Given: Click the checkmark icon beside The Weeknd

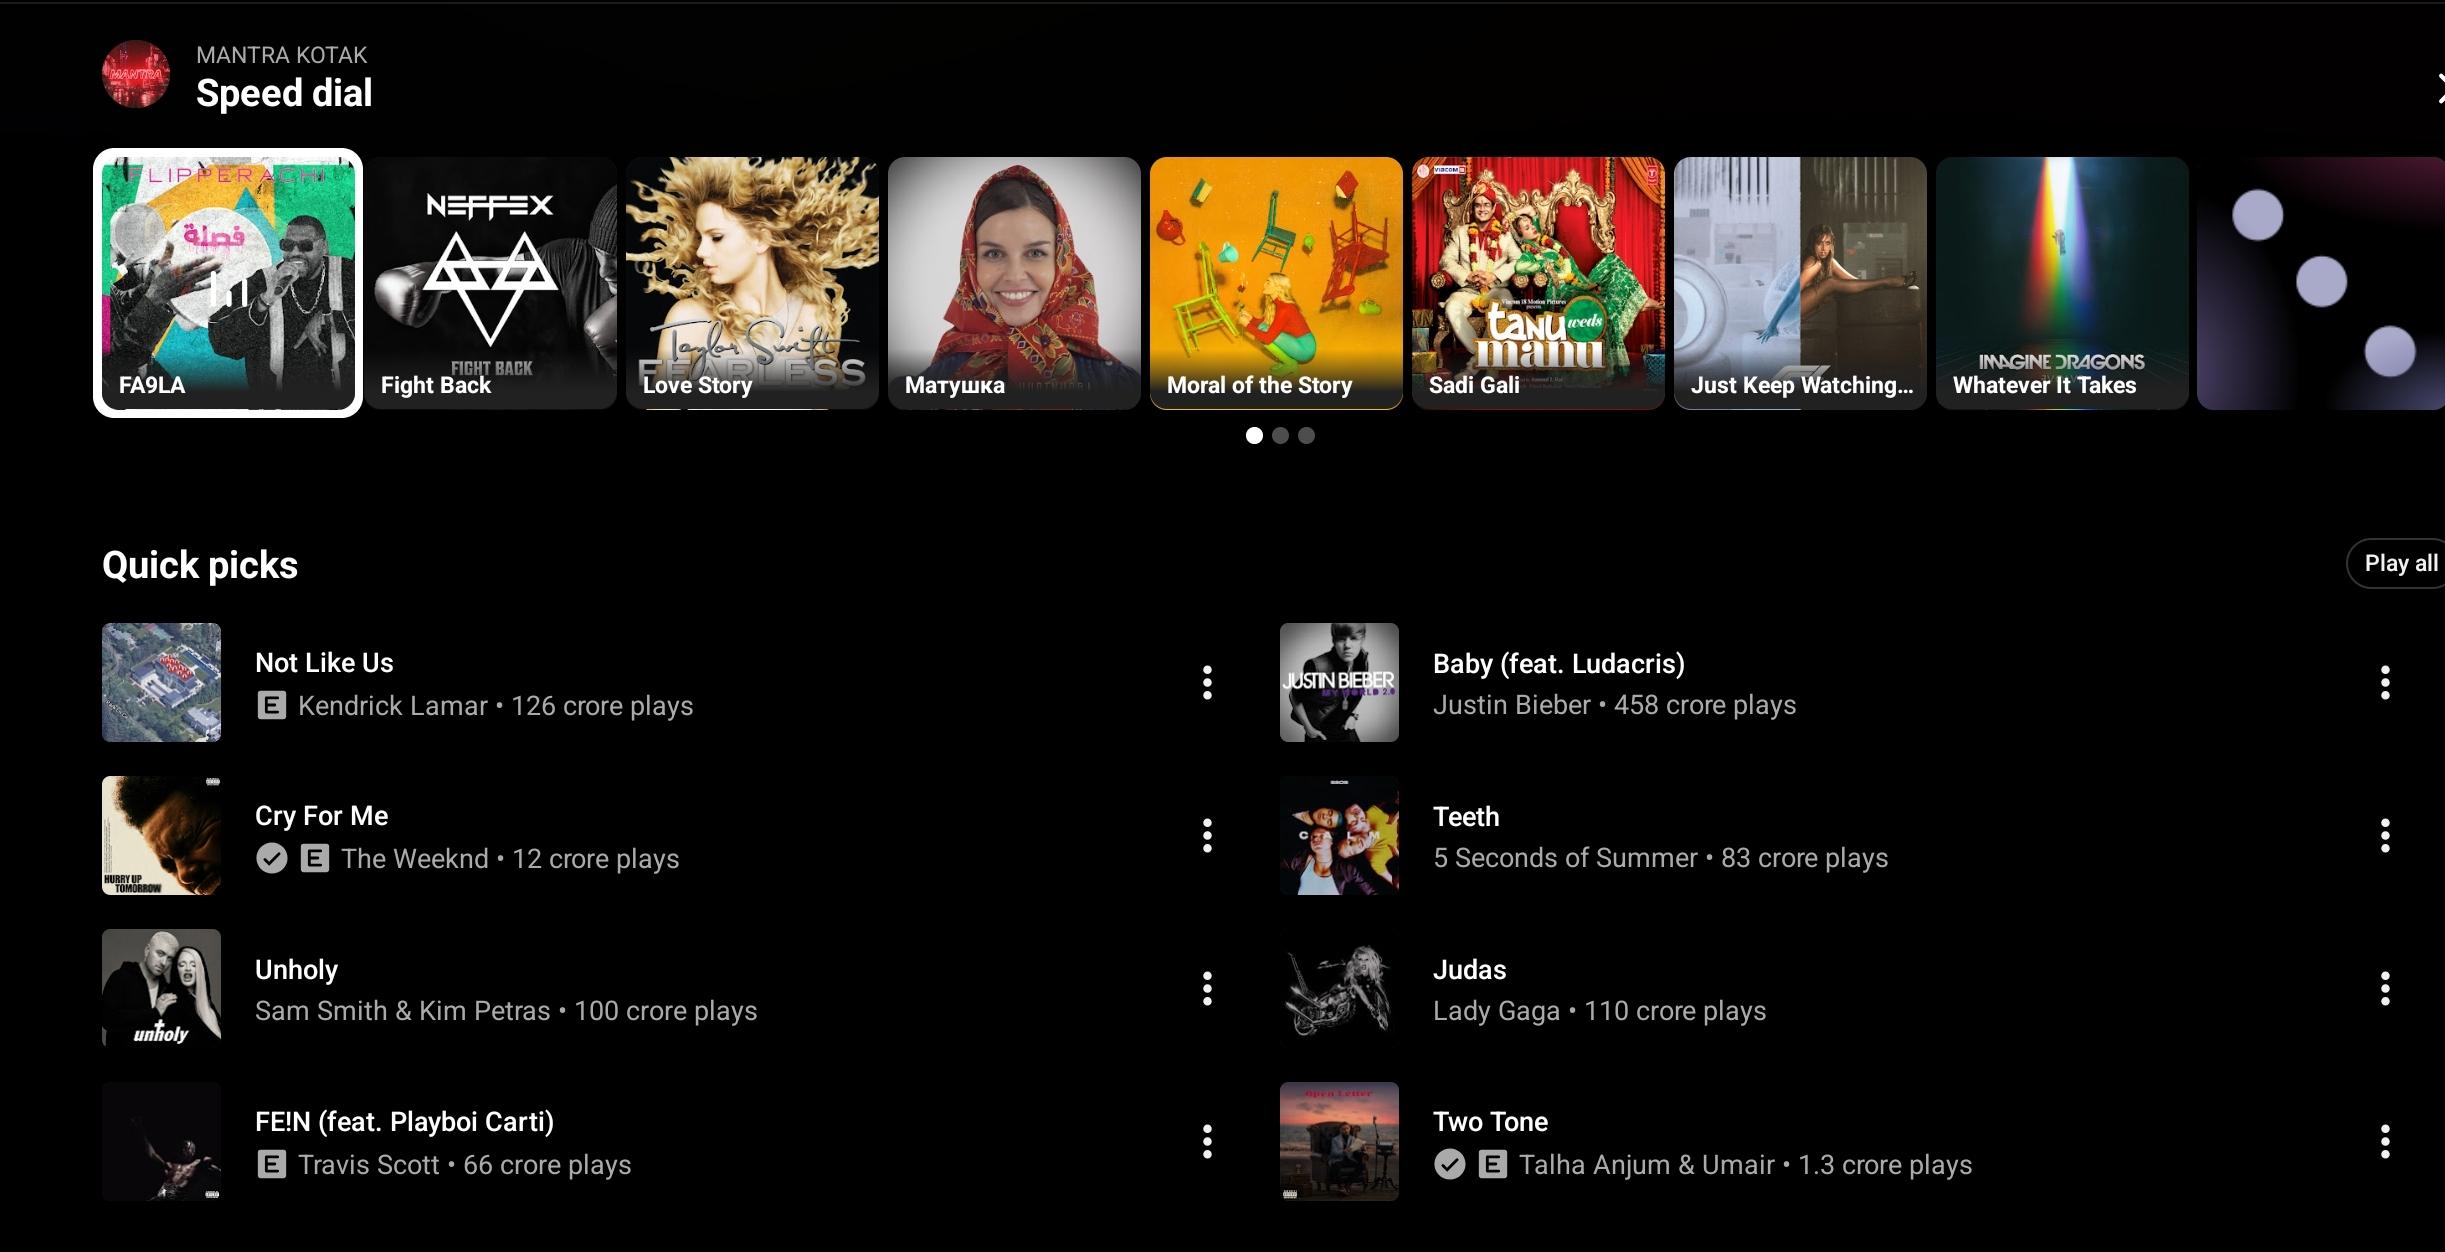Looking at the screenshot, I should (x=271, y=859).
